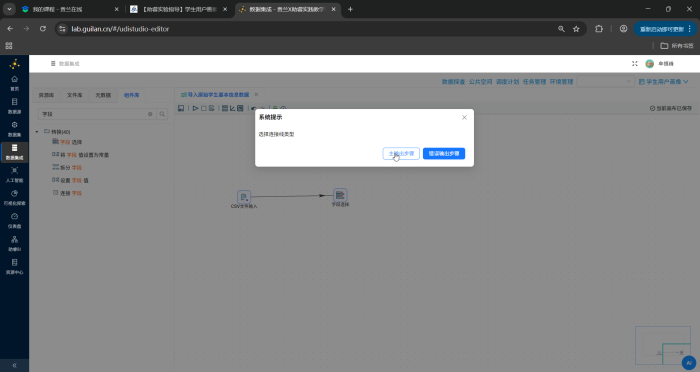The width and height of the screenshot is (700, 372).
Task: Open the 公共空间 link
Action: [480, 82]
